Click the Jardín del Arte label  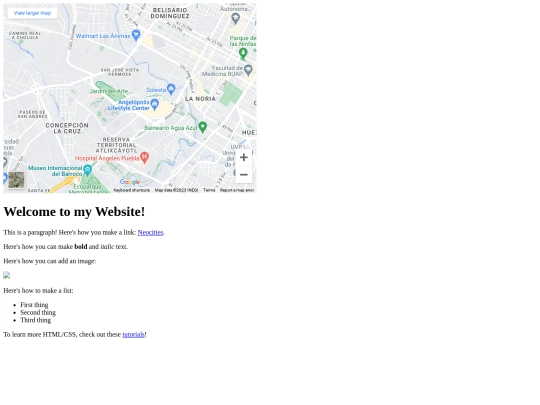click(108, 91)
